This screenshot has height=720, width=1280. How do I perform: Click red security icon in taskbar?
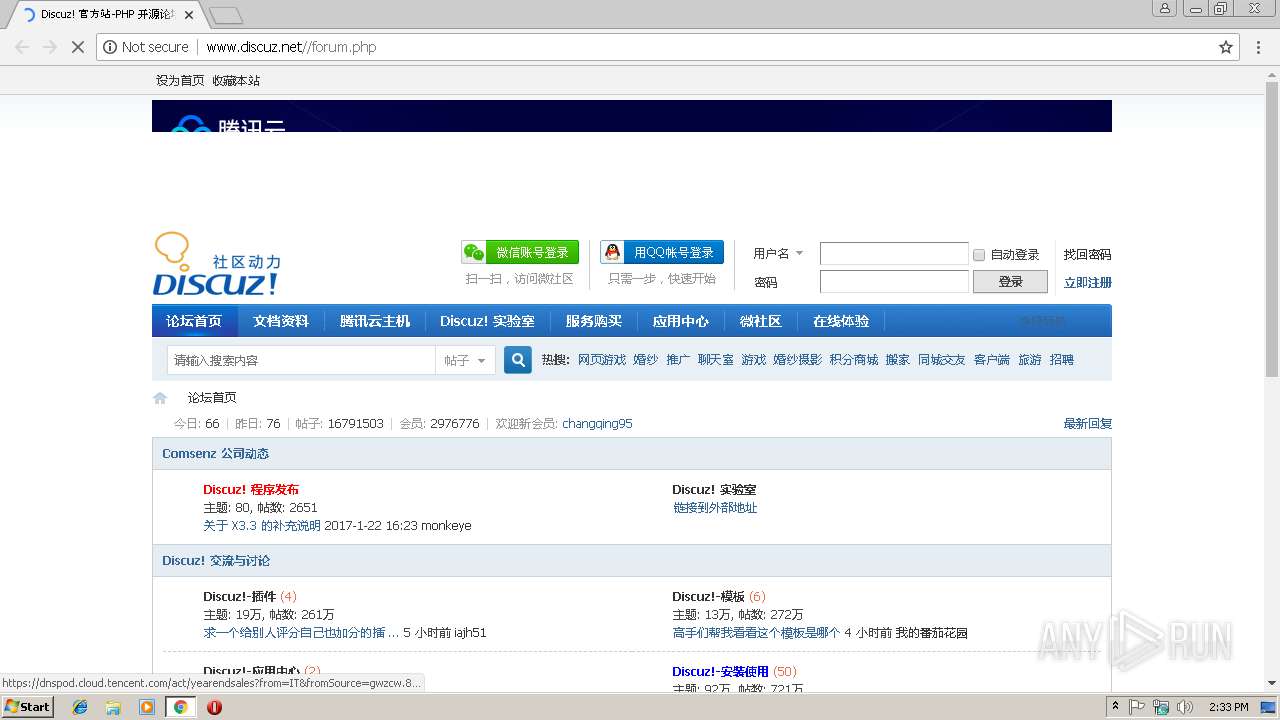[x=214, y=707]
